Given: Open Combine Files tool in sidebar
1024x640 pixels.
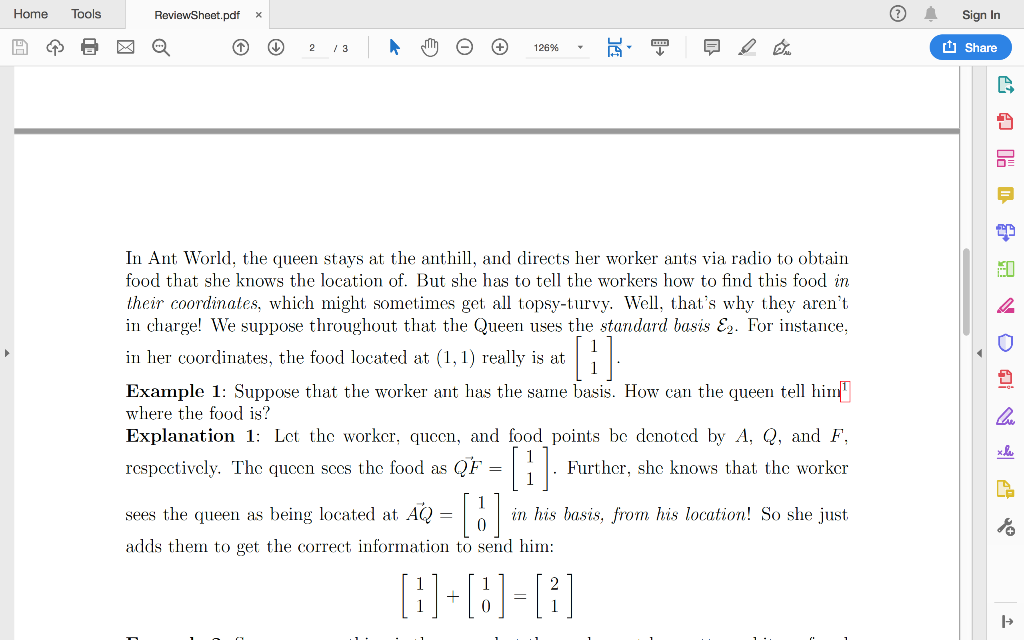Looking at the screenshot, I should coord(1006,232).
